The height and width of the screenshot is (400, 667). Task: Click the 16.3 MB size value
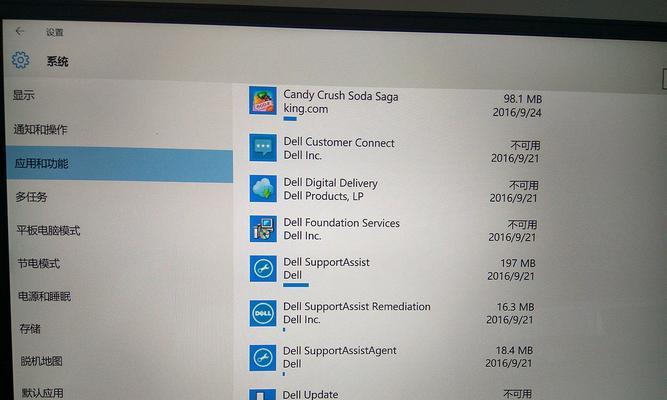(x=515, y=307)
